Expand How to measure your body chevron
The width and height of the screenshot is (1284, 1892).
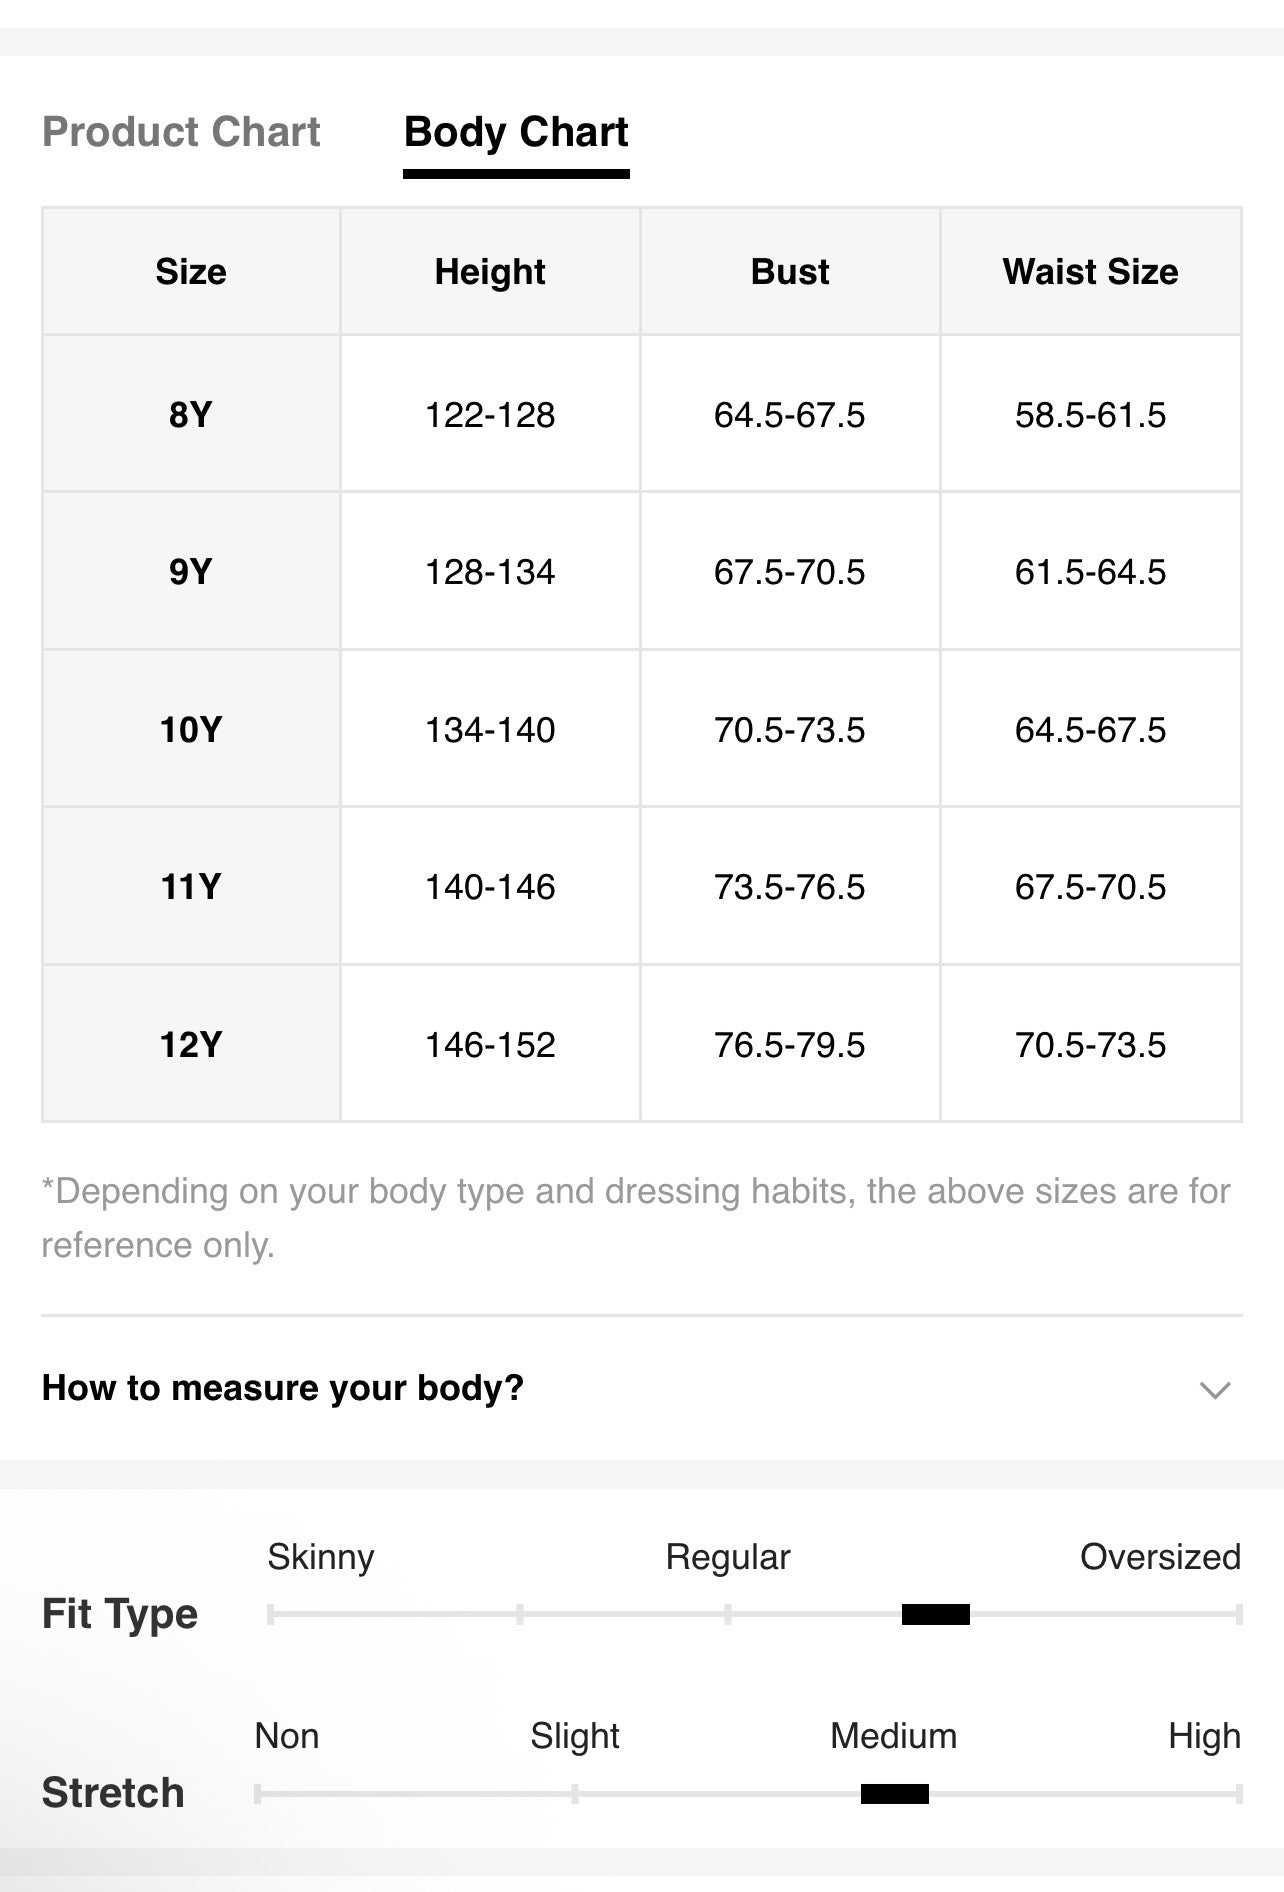1214,1389
